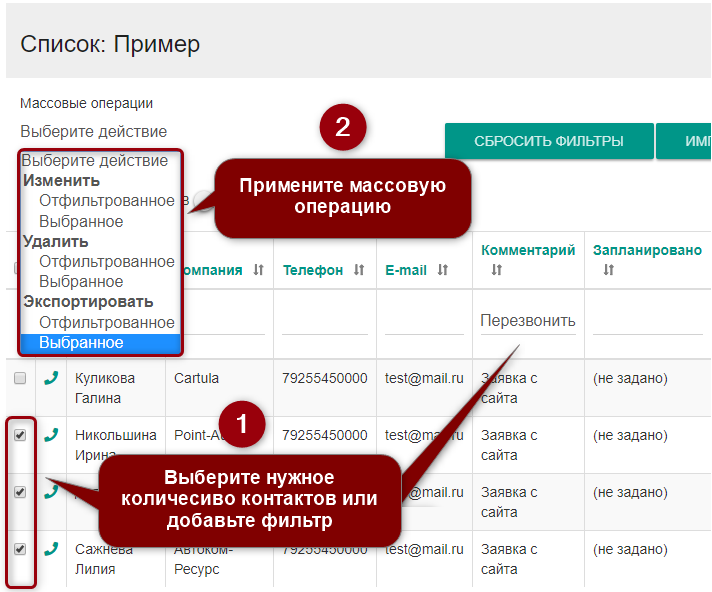This screenshot has height=592, width=712.
Task: Click the Комментарий filter field containing Перезвонить
Action: pos(527,321)
